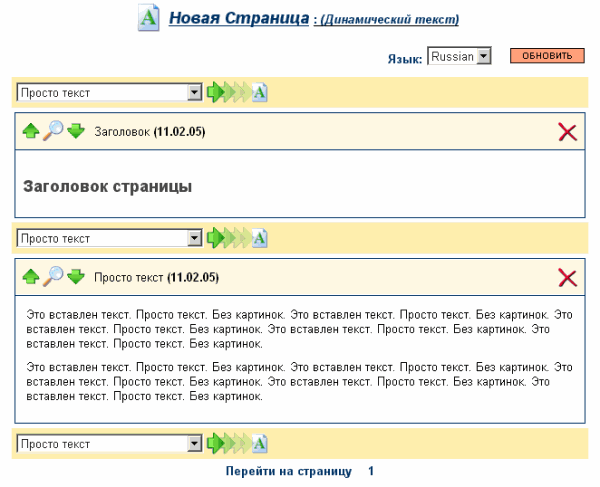Screen dimensions: 600x487
Task: Move the Просто текст block up
Action: (31, 277)
